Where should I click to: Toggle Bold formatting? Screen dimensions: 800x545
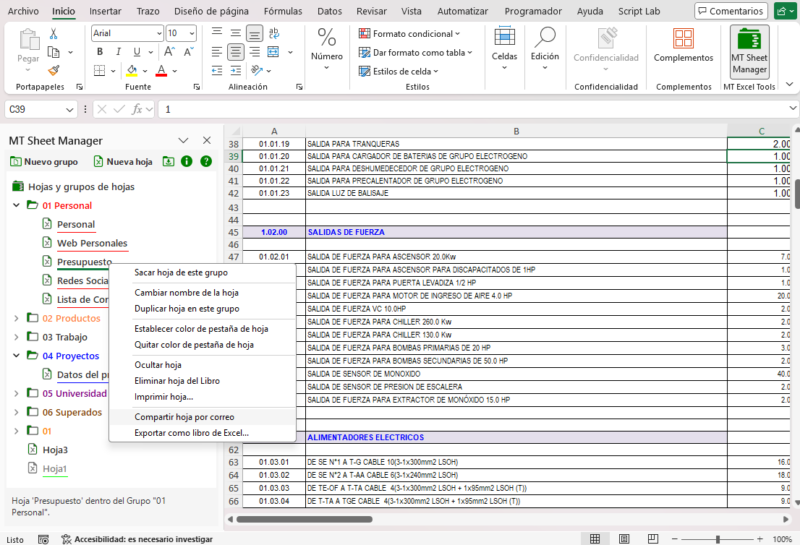(x=99, y=52)
